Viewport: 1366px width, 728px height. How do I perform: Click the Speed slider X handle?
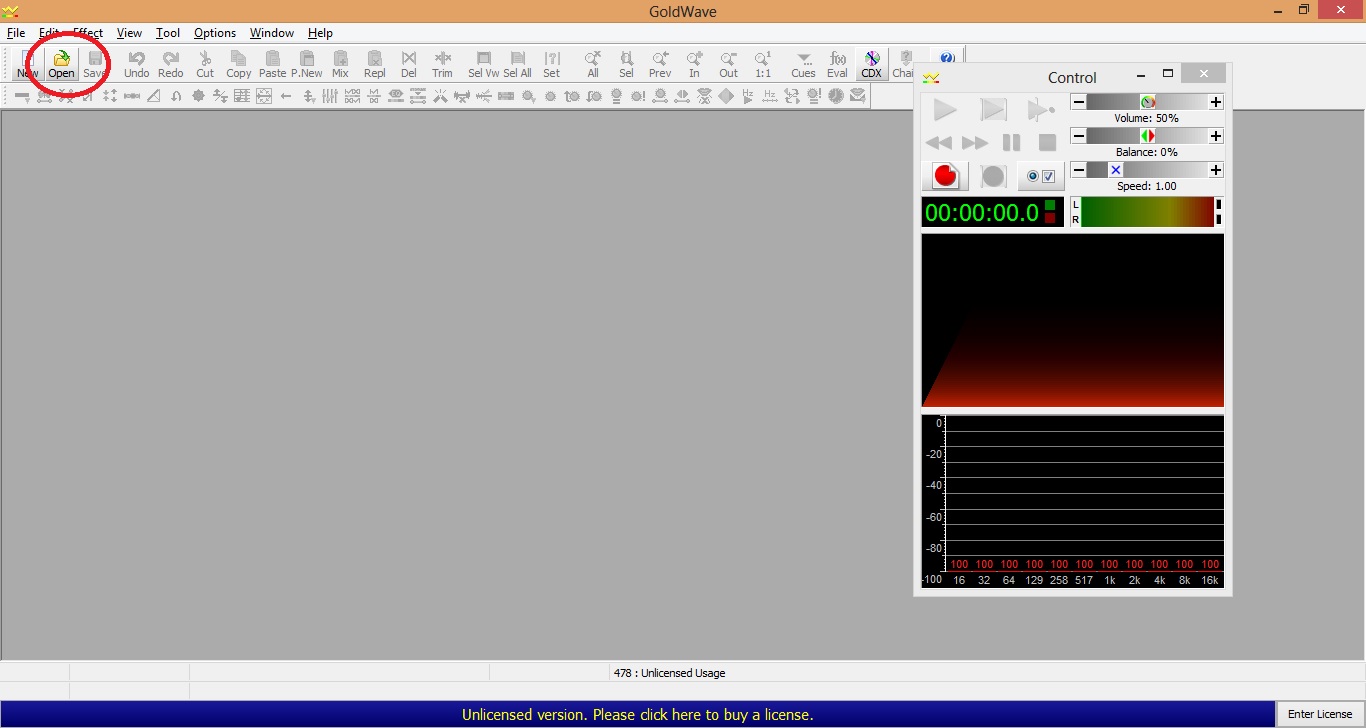coord(1116,170)
